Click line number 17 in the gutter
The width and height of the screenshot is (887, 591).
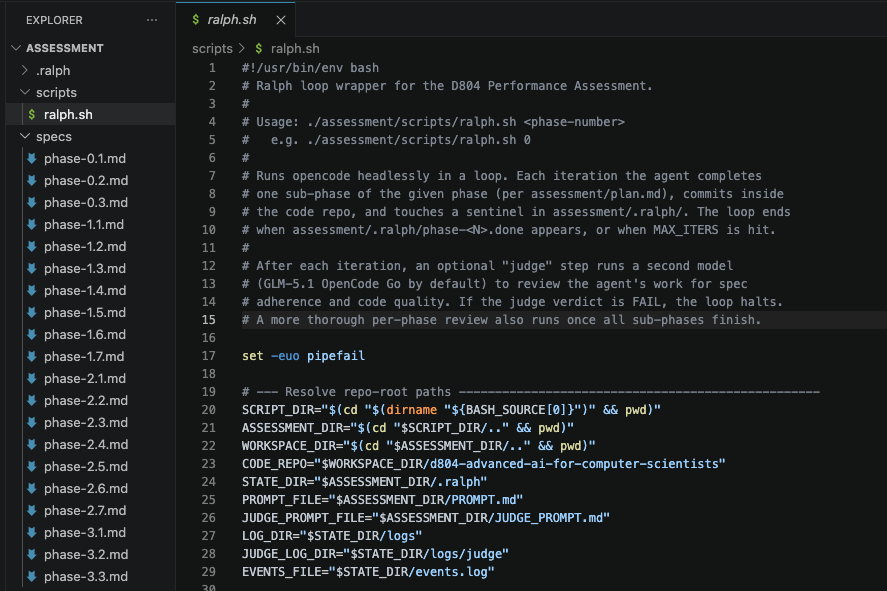209,356
